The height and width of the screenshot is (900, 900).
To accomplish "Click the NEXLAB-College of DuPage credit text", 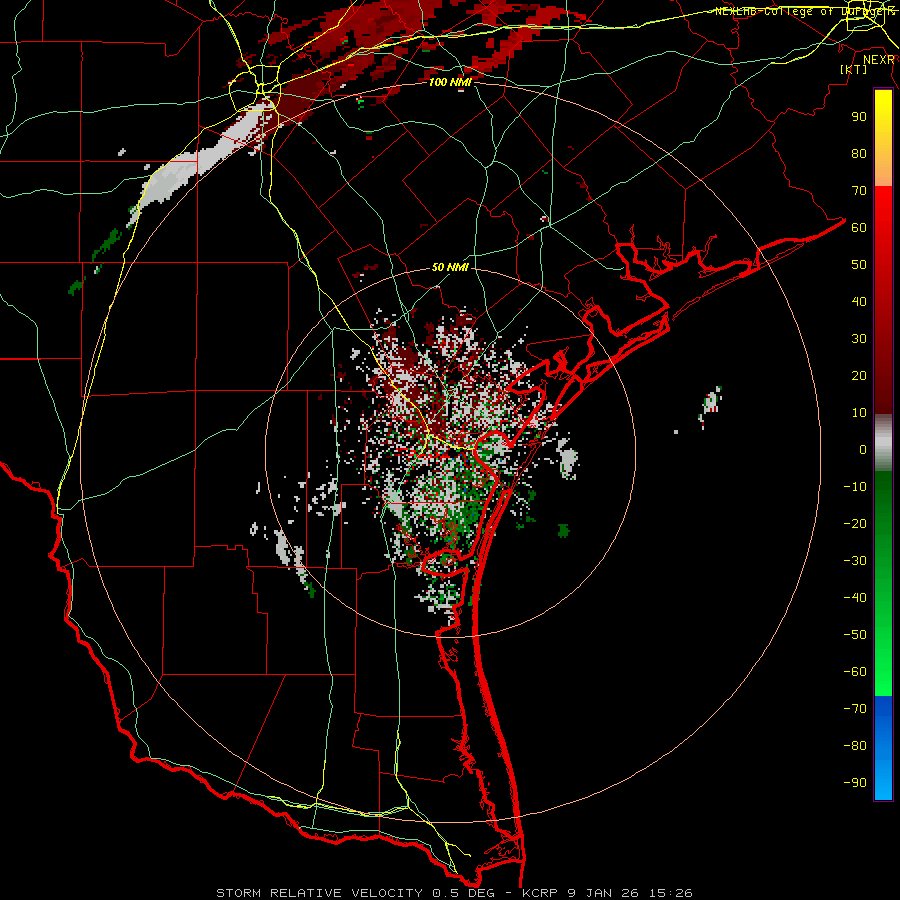I will point(804,11).
